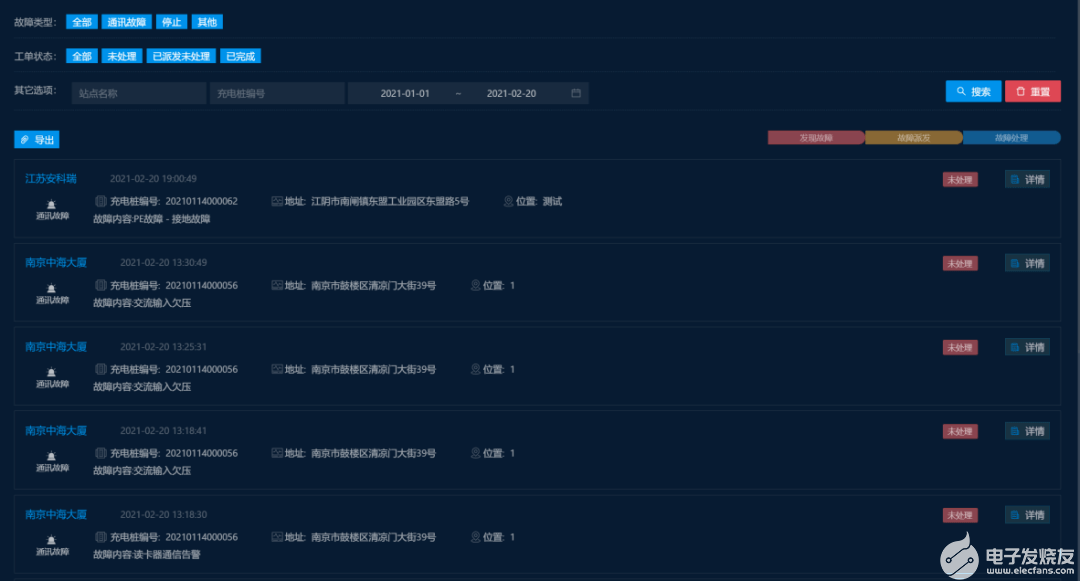Screen dimensions: 1080x581
Task: Click the orange 故障派发 progress step
Action: (x=913, y=138)
